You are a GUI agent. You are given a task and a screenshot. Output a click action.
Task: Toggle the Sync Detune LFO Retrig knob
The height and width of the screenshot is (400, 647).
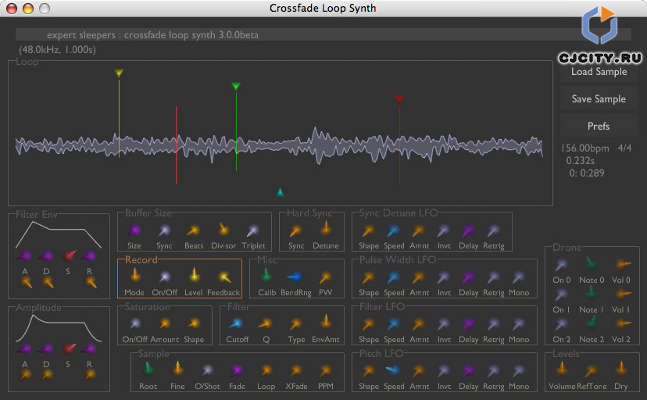point(494,231)
